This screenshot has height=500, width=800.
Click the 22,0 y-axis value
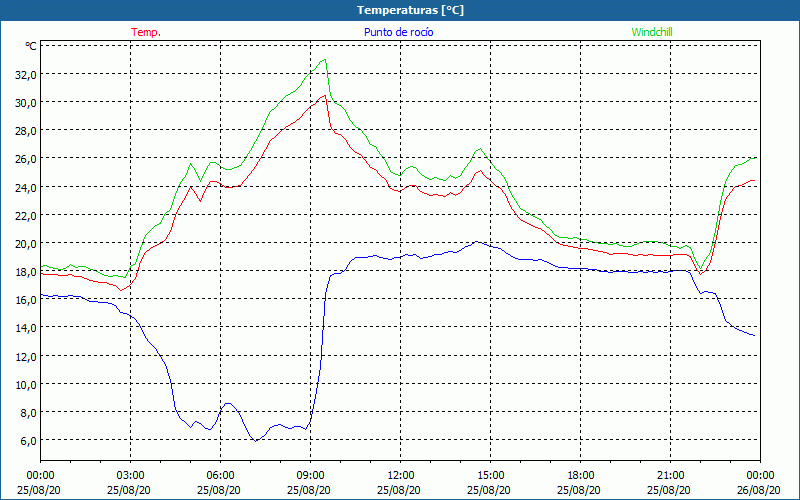pos(26,215)
